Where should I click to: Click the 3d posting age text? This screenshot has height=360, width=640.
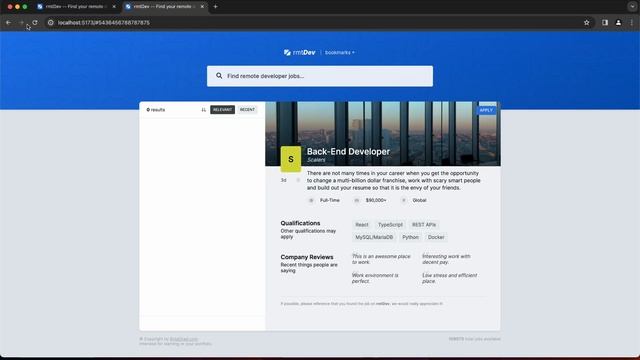tap(284, 180)
